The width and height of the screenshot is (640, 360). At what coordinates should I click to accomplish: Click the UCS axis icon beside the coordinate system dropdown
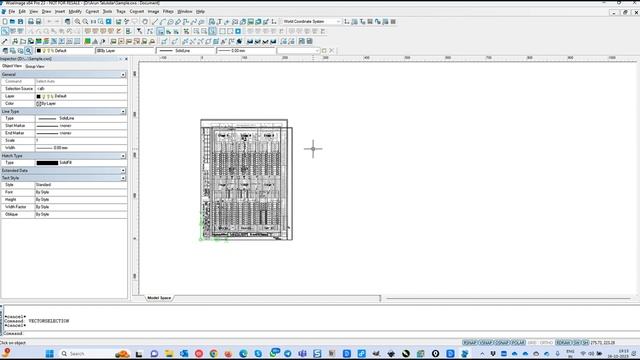[x=347, y=21]
